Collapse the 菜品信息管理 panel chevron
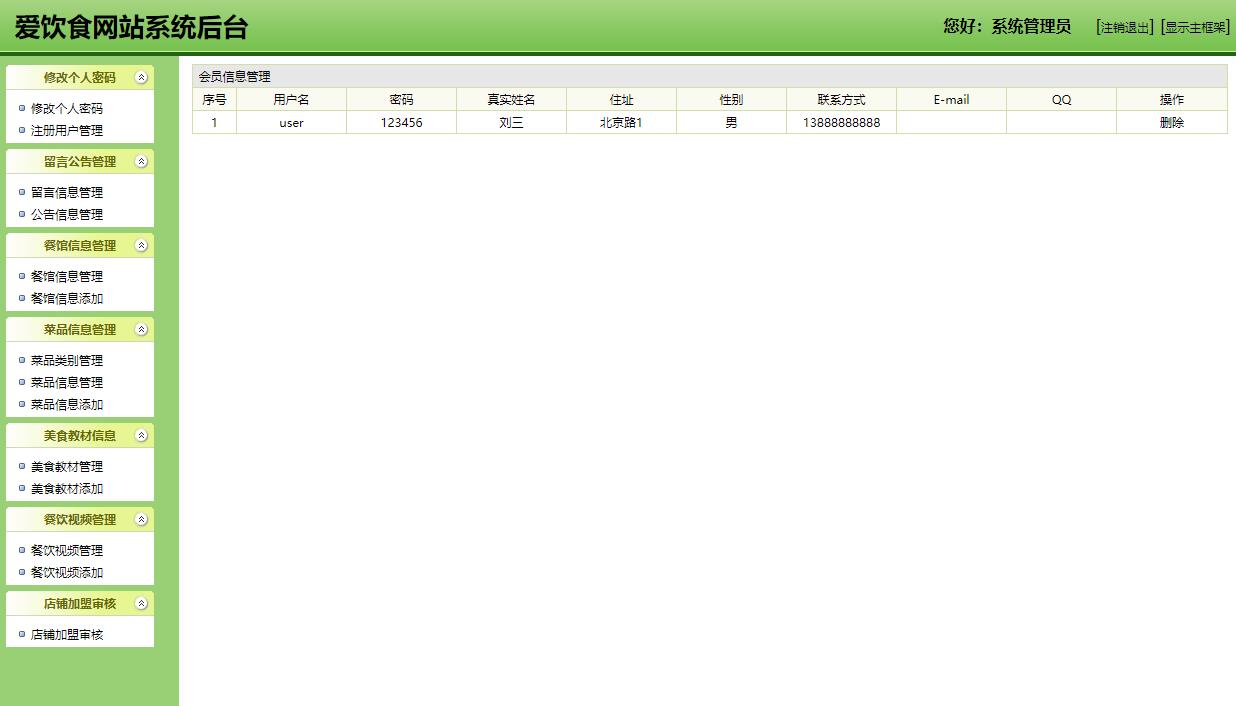 coord(141,329)
